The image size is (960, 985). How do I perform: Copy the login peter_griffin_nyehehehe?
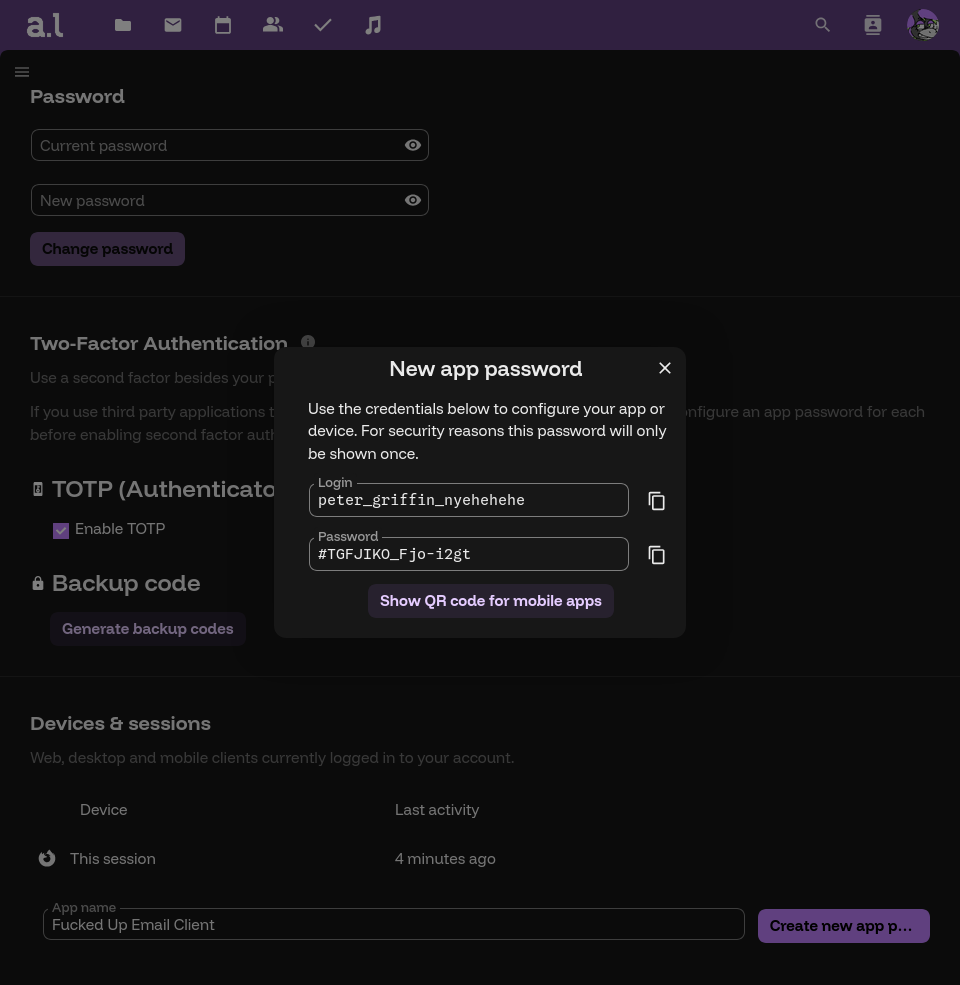[x=656, y=500]
